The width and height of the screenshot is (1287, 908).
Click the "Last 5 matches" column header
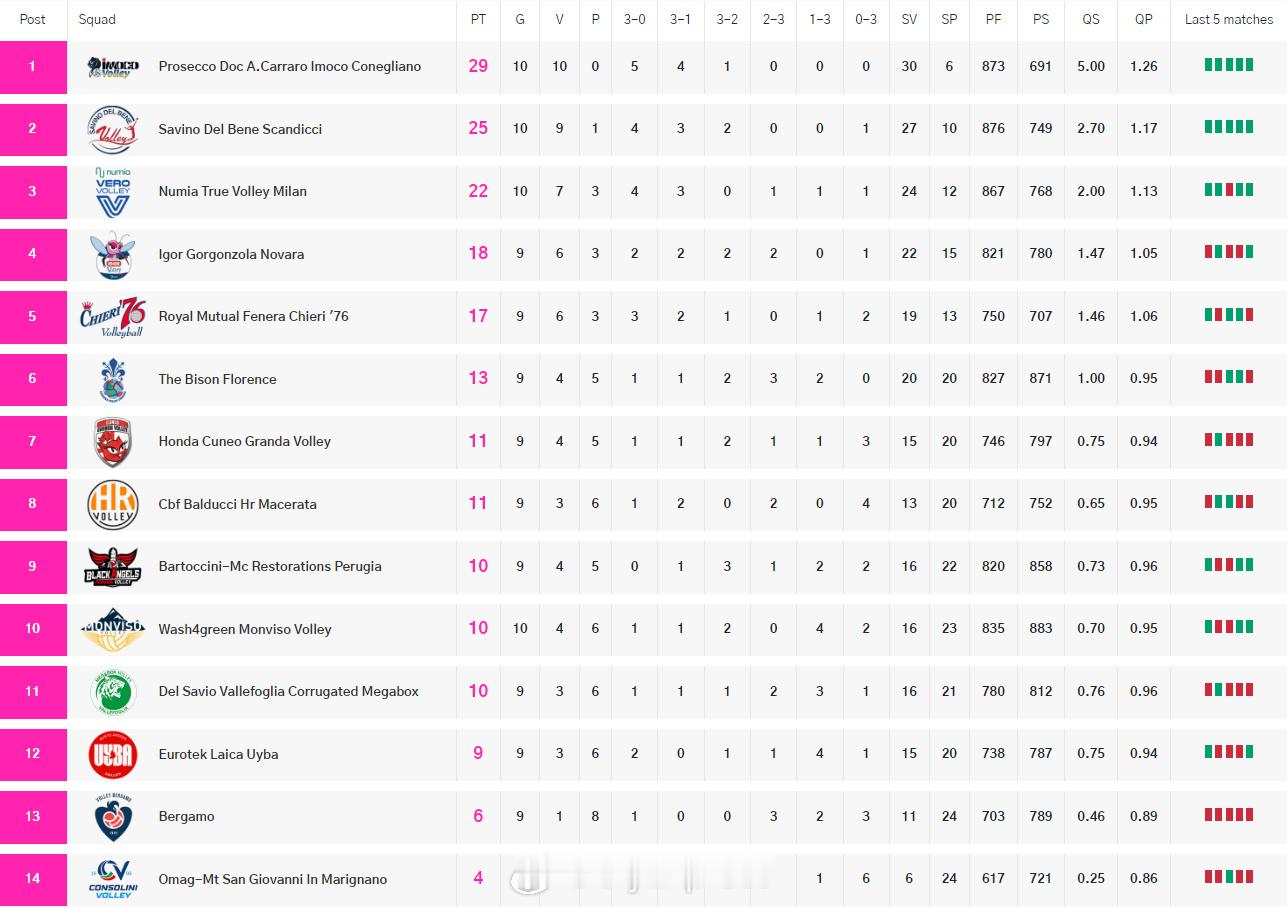point(1229,19)
